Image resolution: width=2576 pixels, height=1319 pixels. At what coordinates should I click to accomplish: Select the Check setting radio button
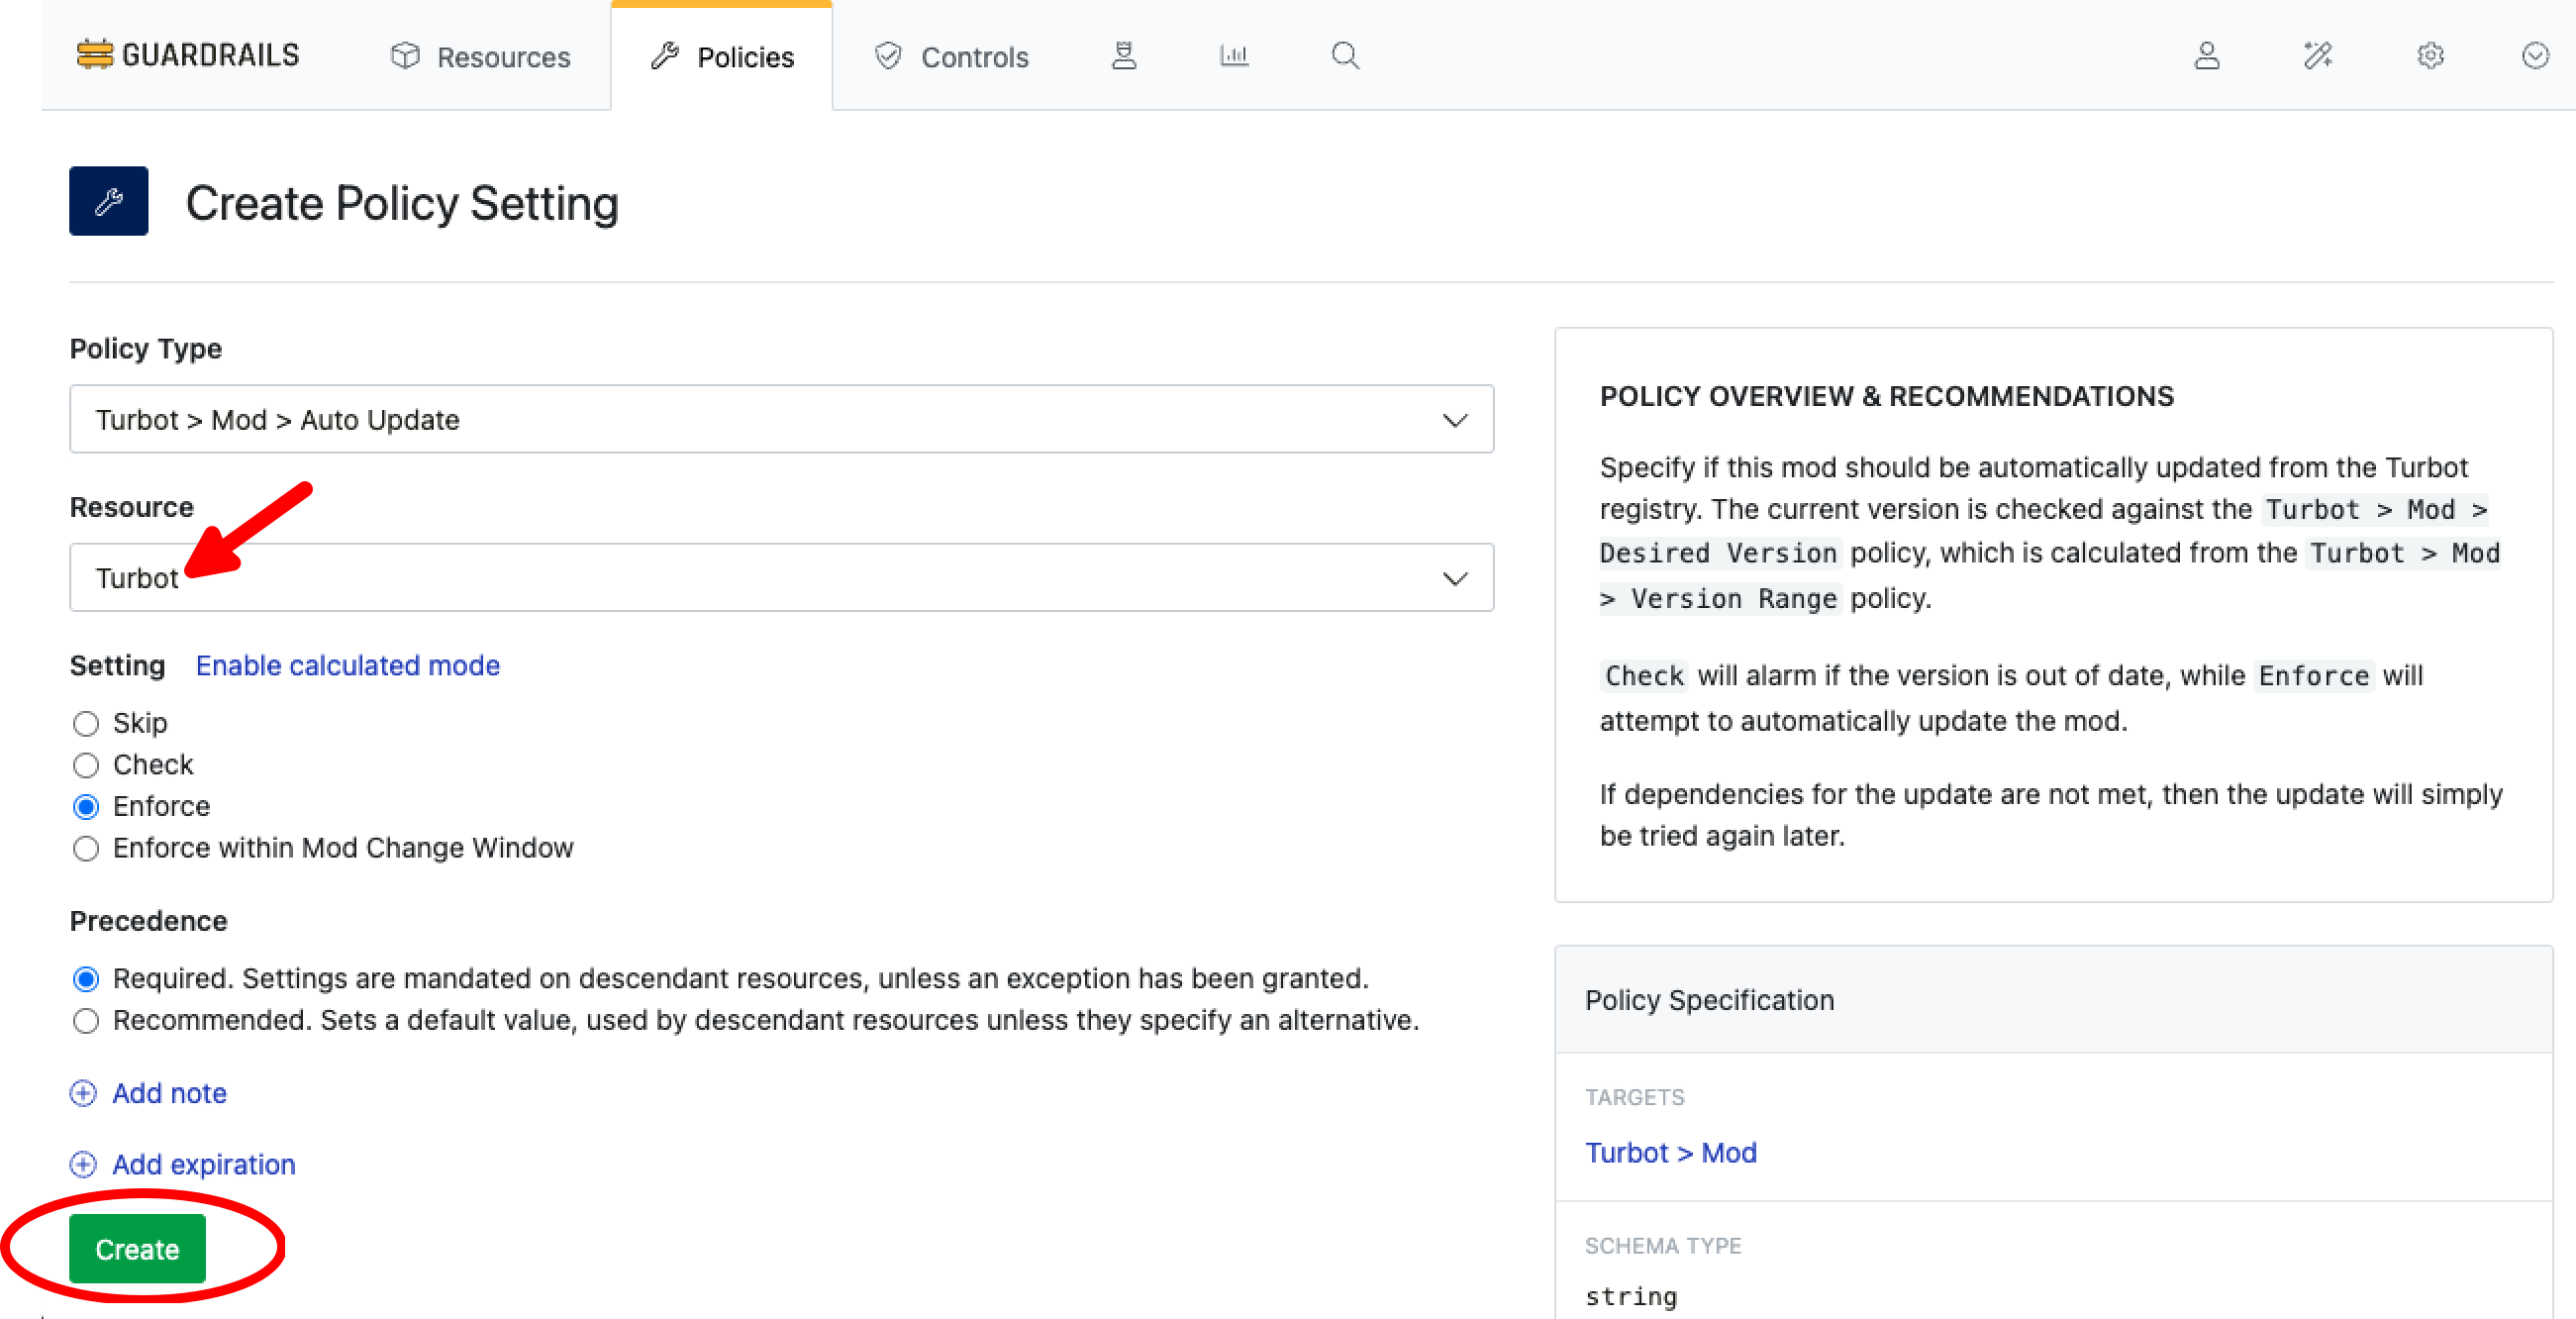[86, 765]
